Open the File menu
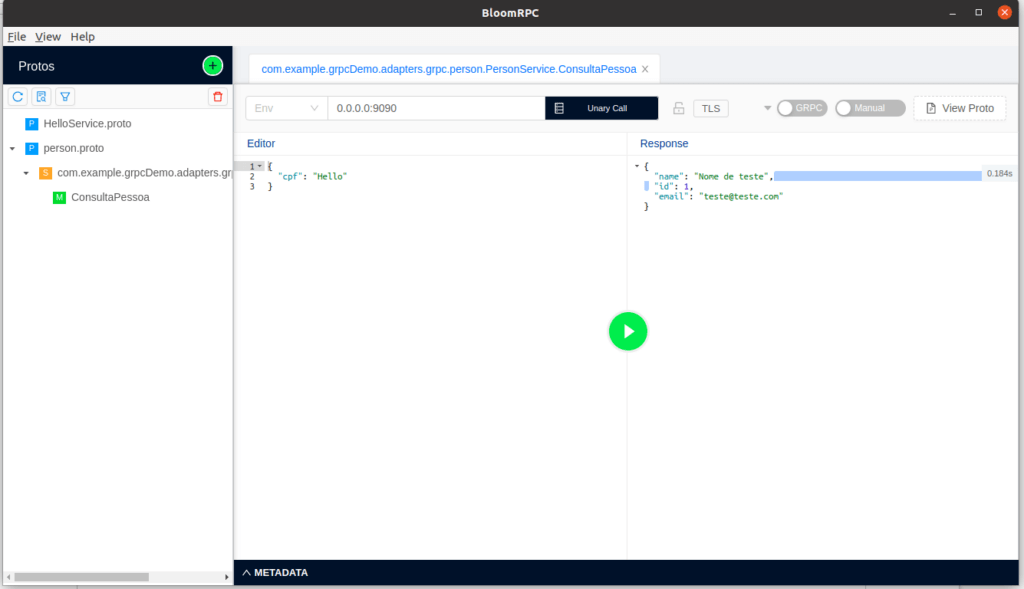The width and height of the screenshot is (1024, 589). coord(16,36)
